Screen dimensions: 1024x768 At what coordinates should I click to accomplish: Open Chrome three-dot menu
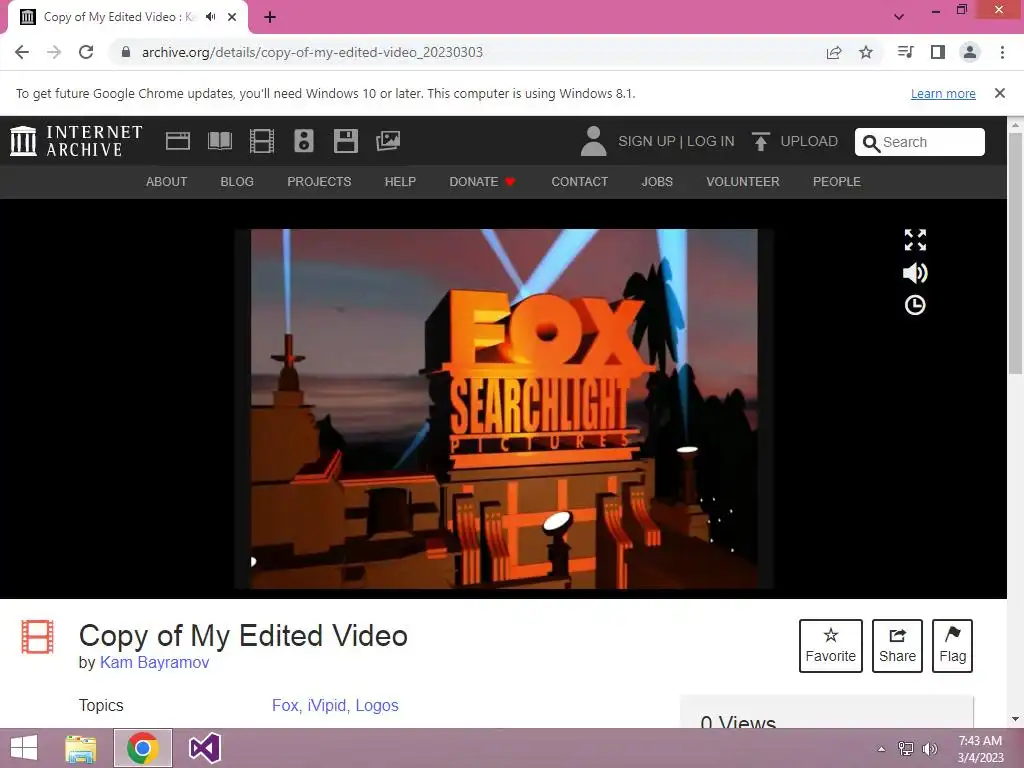1002,52
